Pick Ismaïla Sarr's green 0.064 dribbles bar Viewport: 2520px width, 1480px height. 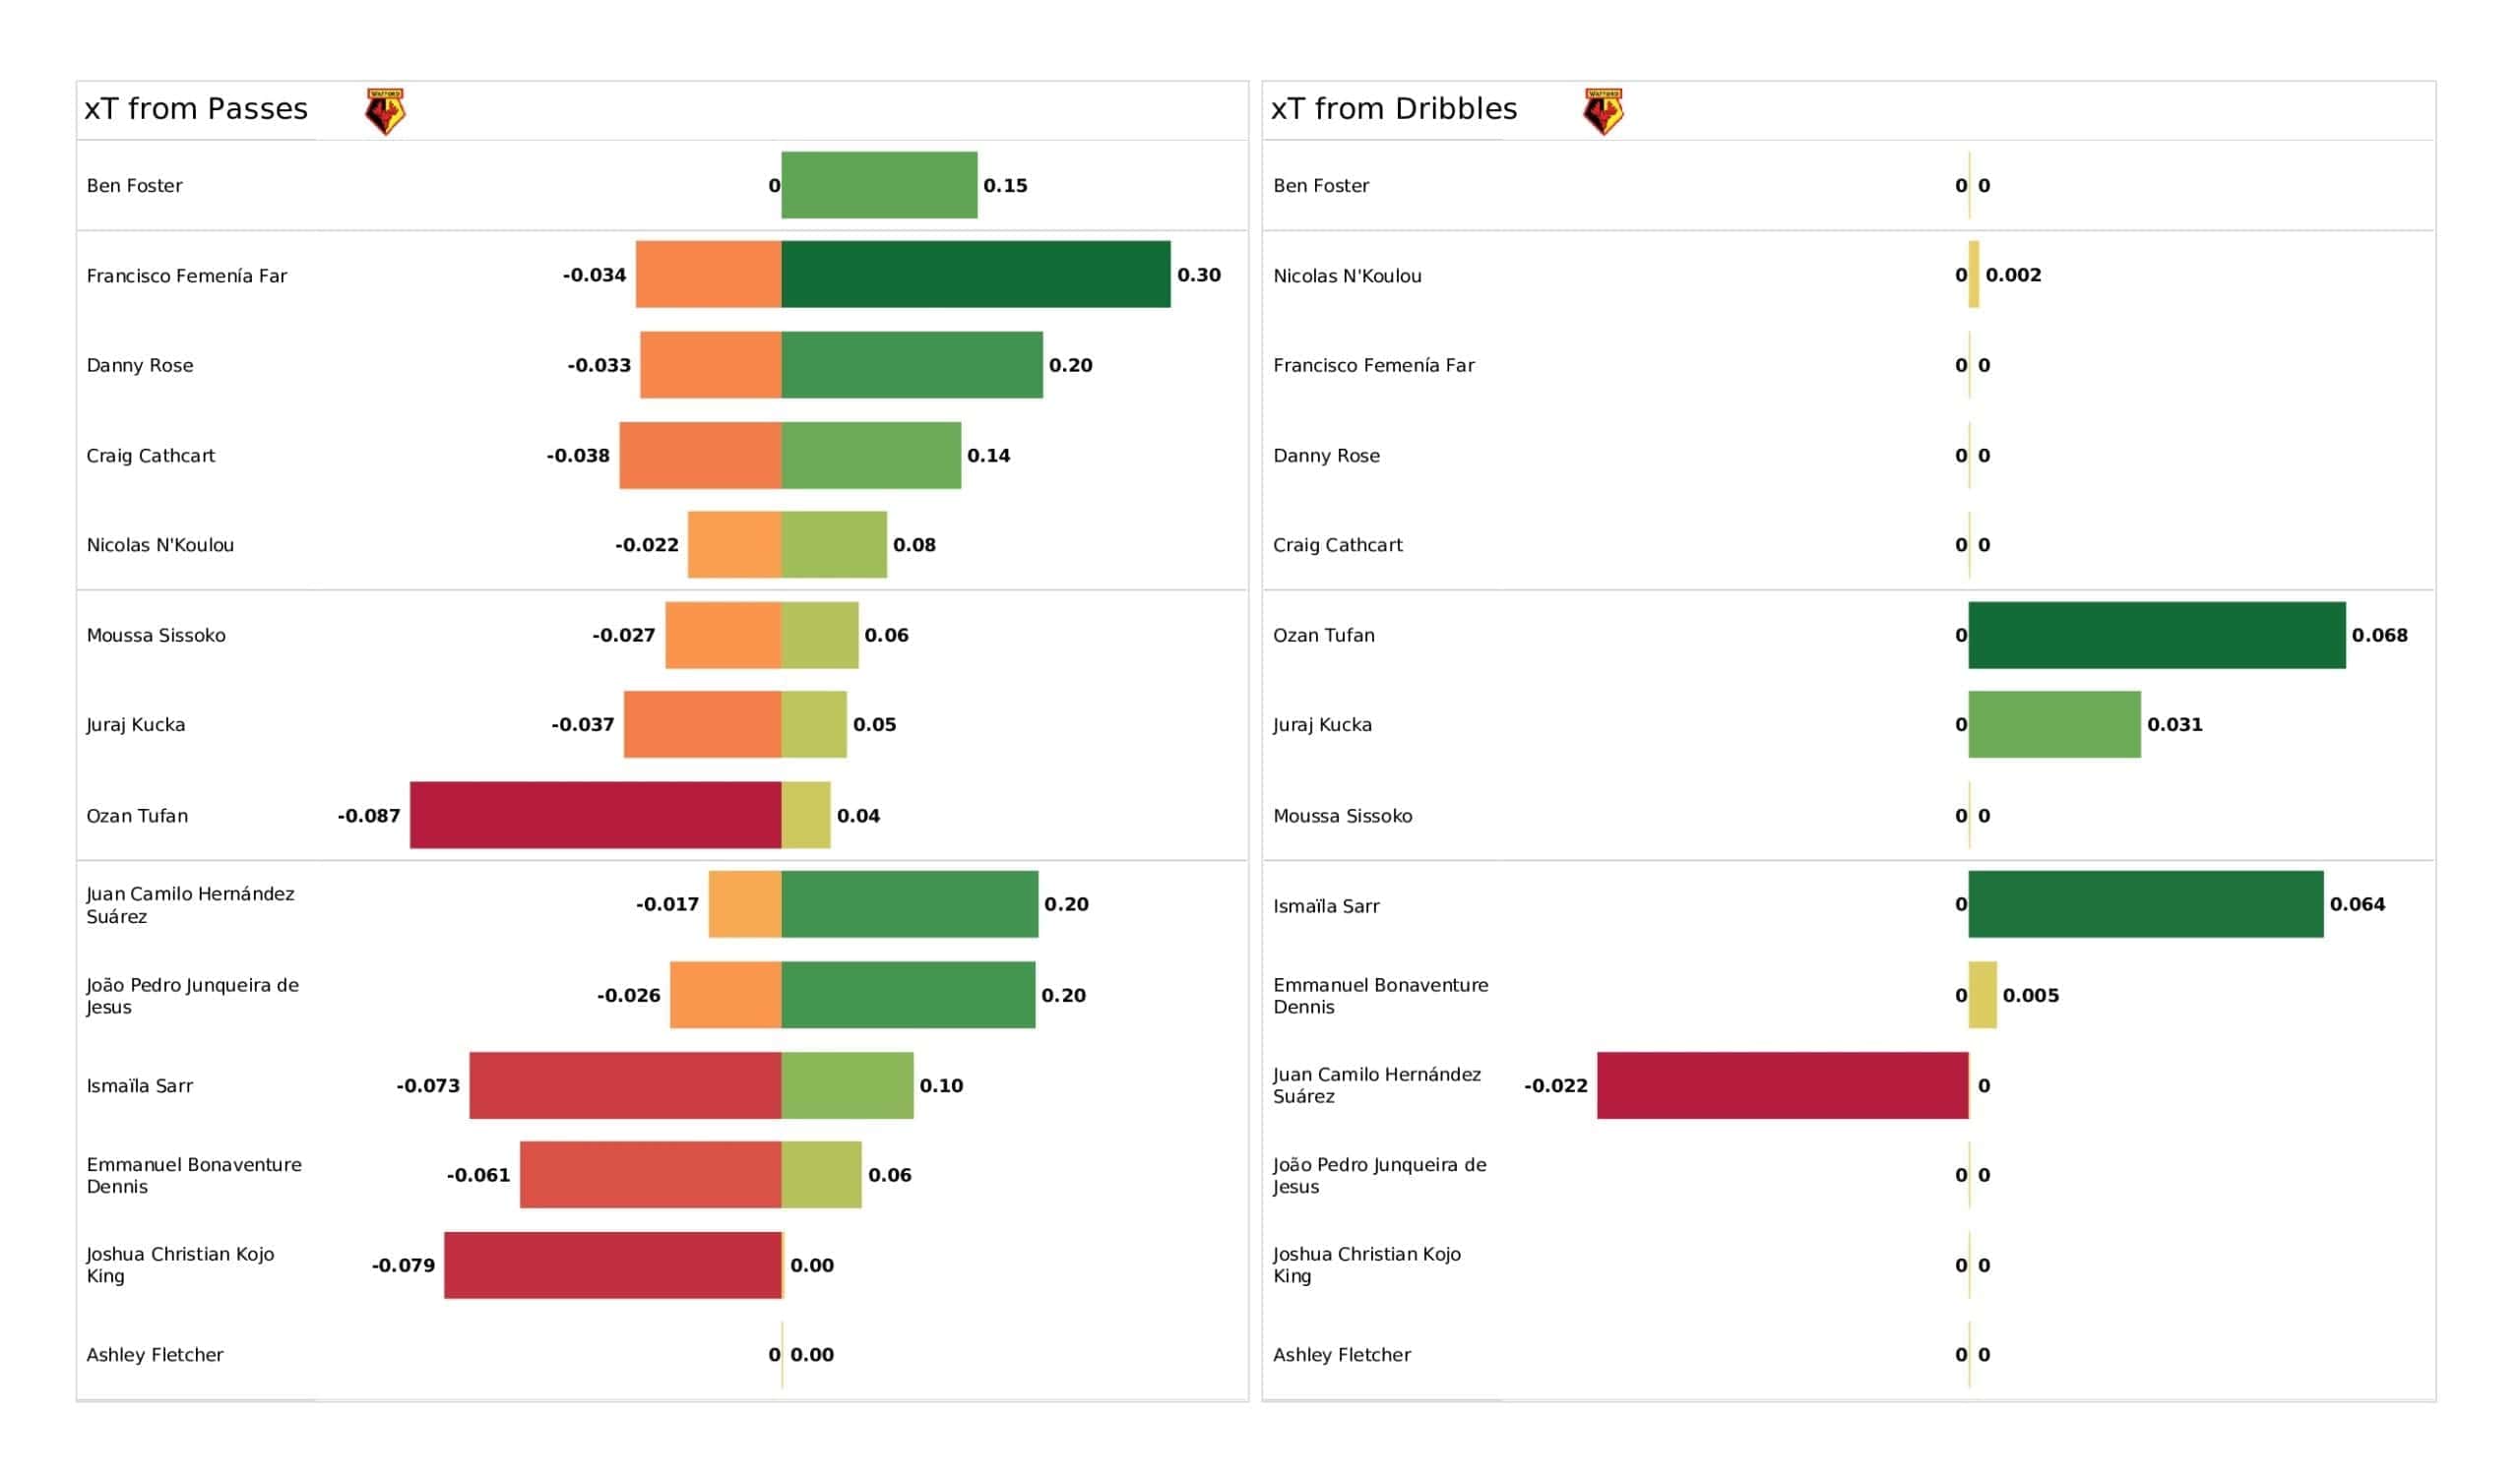pos(2145,904)
